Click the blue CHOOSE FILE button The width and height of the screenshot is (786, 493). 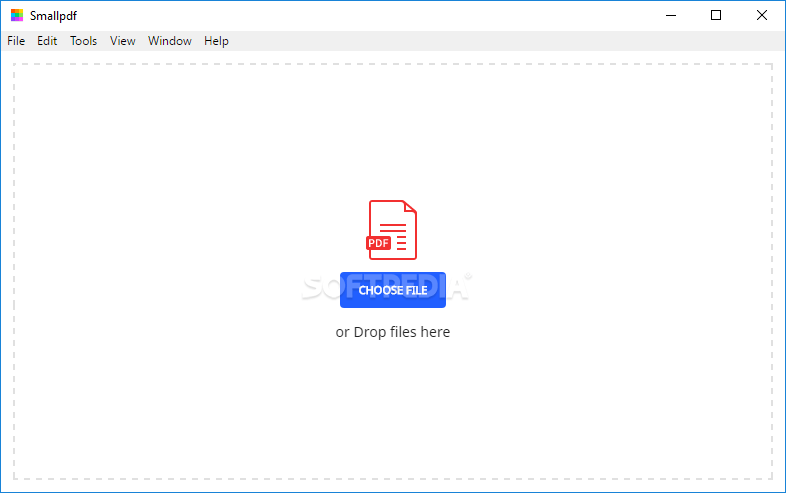tap(392, 290)
